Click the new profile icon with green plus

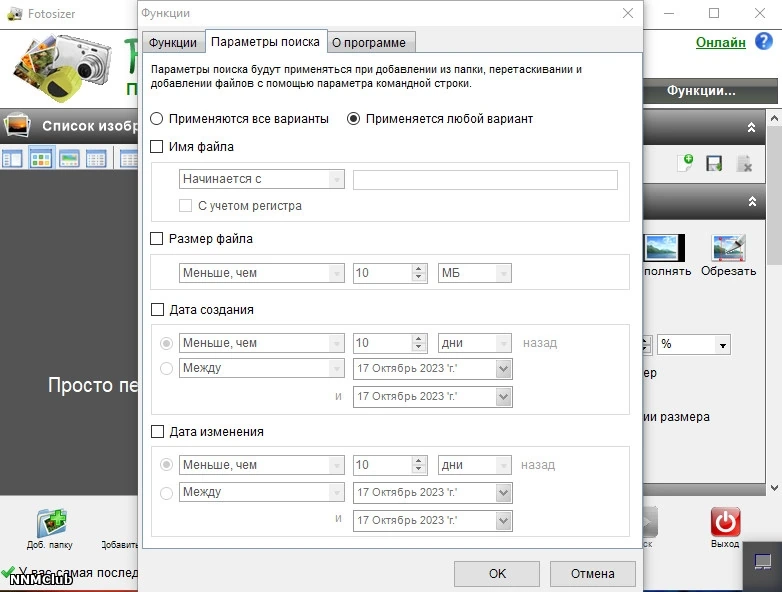685,163
